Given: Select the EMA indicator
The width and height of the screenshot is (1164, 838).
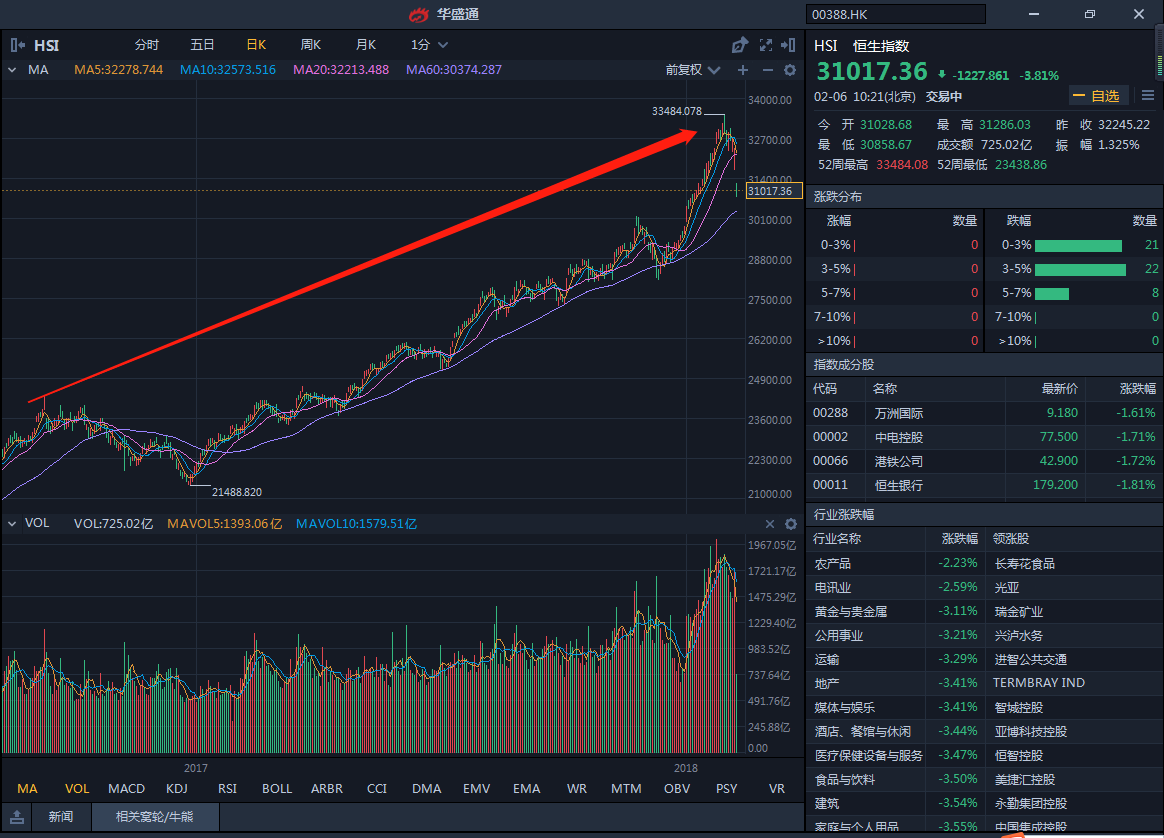Looking at the screenshot, I should click(x=526, y=788).
